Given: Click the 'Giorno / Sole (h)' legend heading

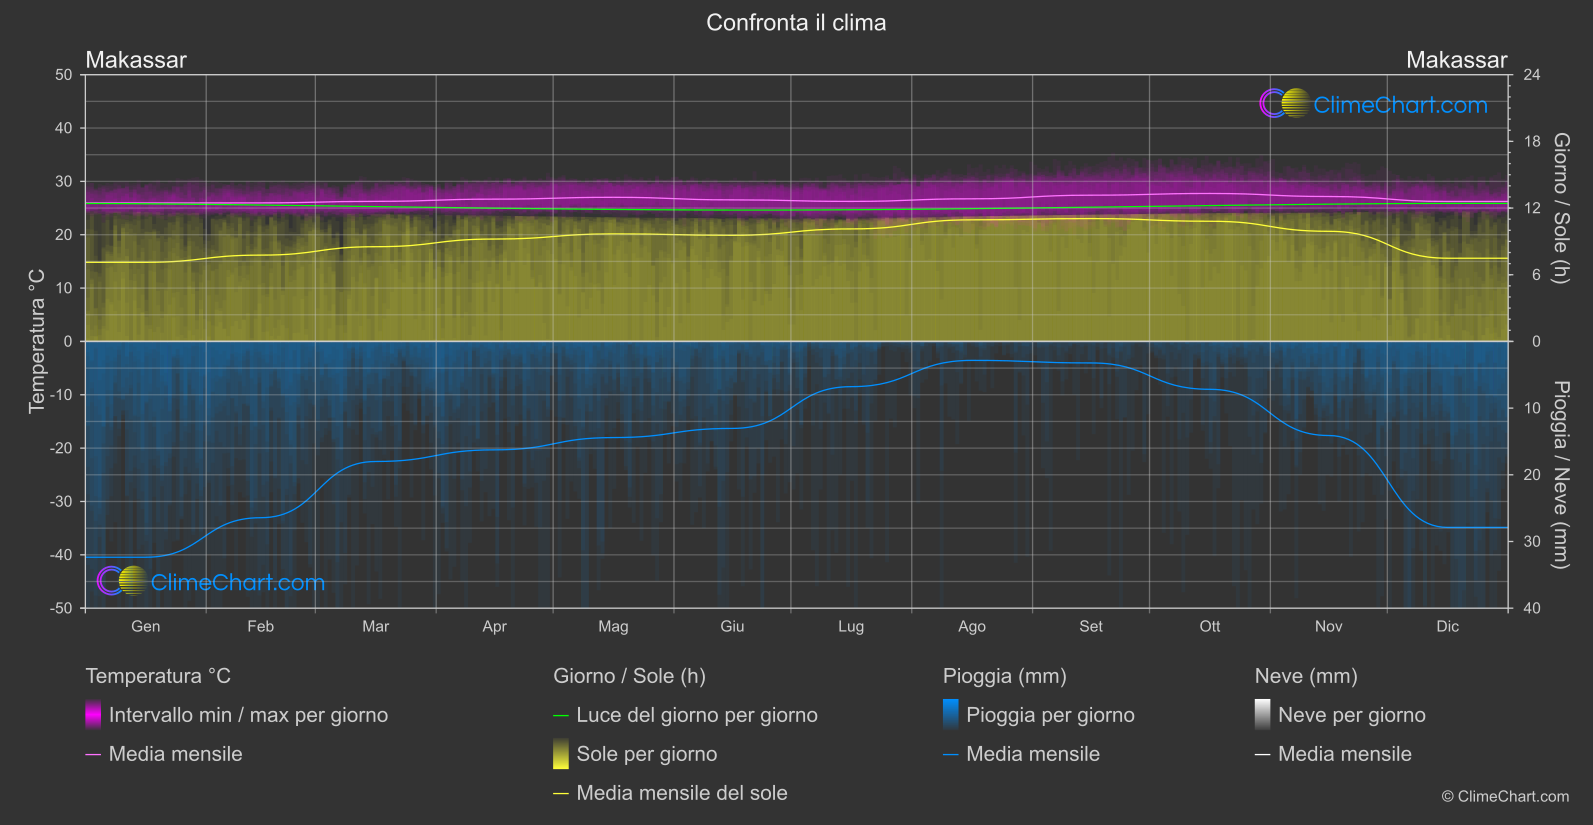Looking at the screenshot, I should [629, 676].
